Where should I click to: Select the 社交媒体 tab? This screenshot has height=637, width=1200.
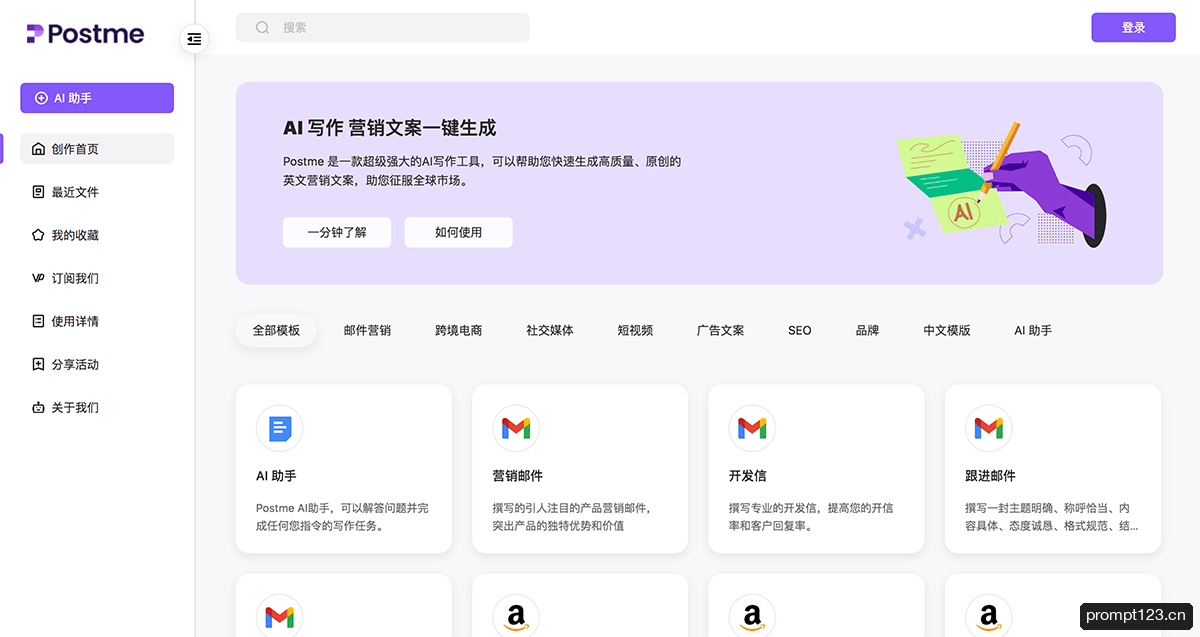[x=550, y=330]
